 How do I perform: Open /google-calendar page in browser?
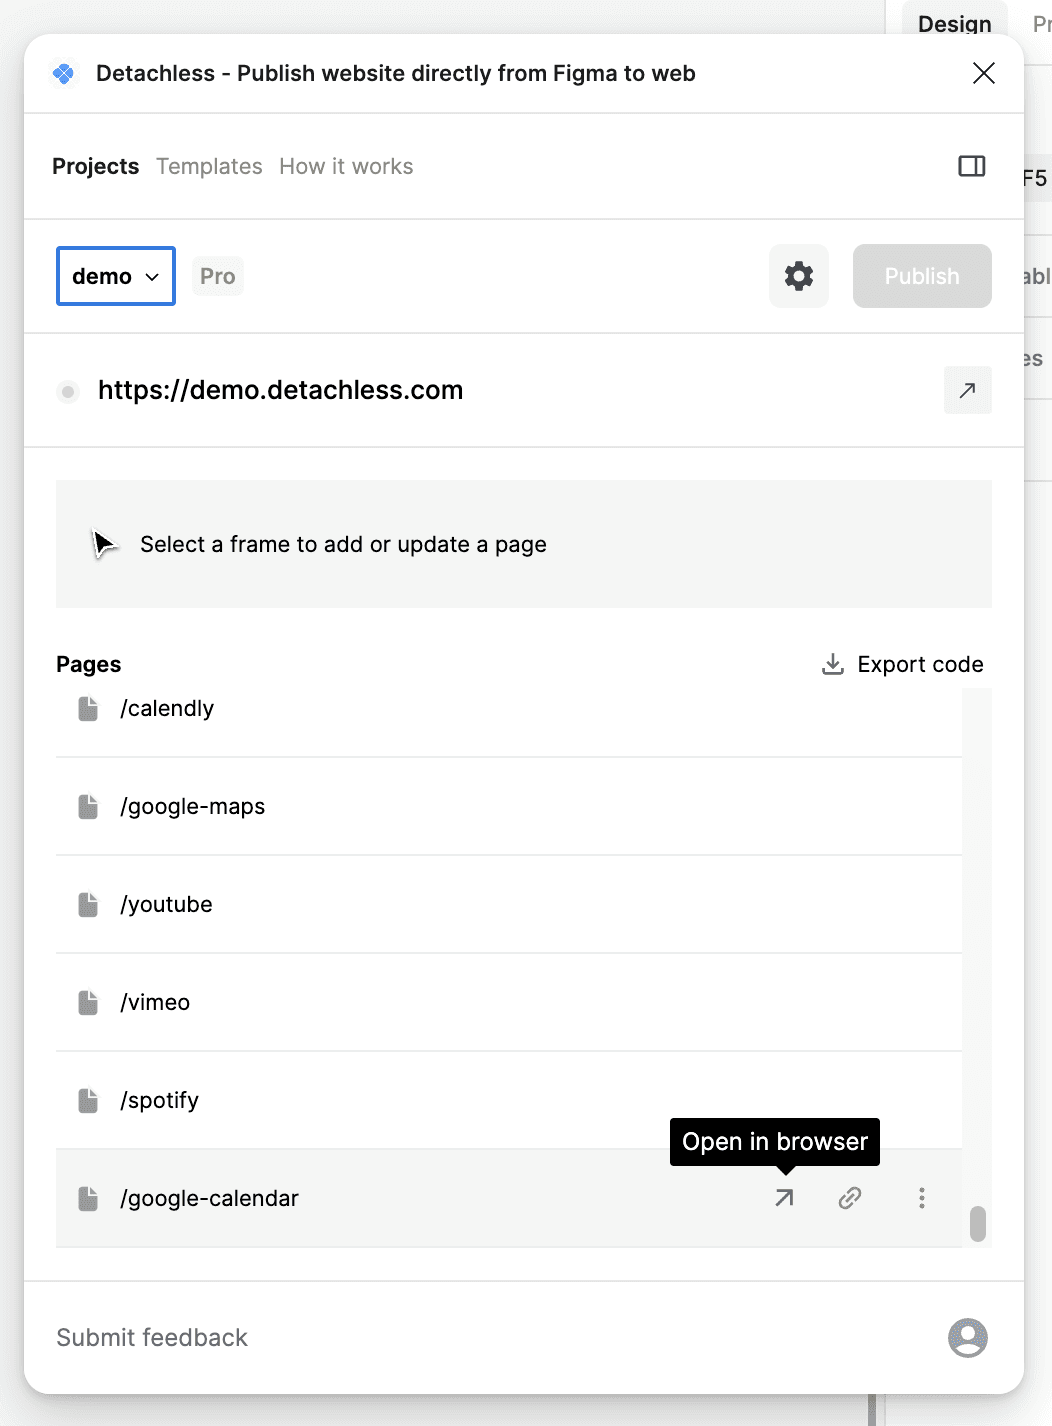(x=784, y=1198)
